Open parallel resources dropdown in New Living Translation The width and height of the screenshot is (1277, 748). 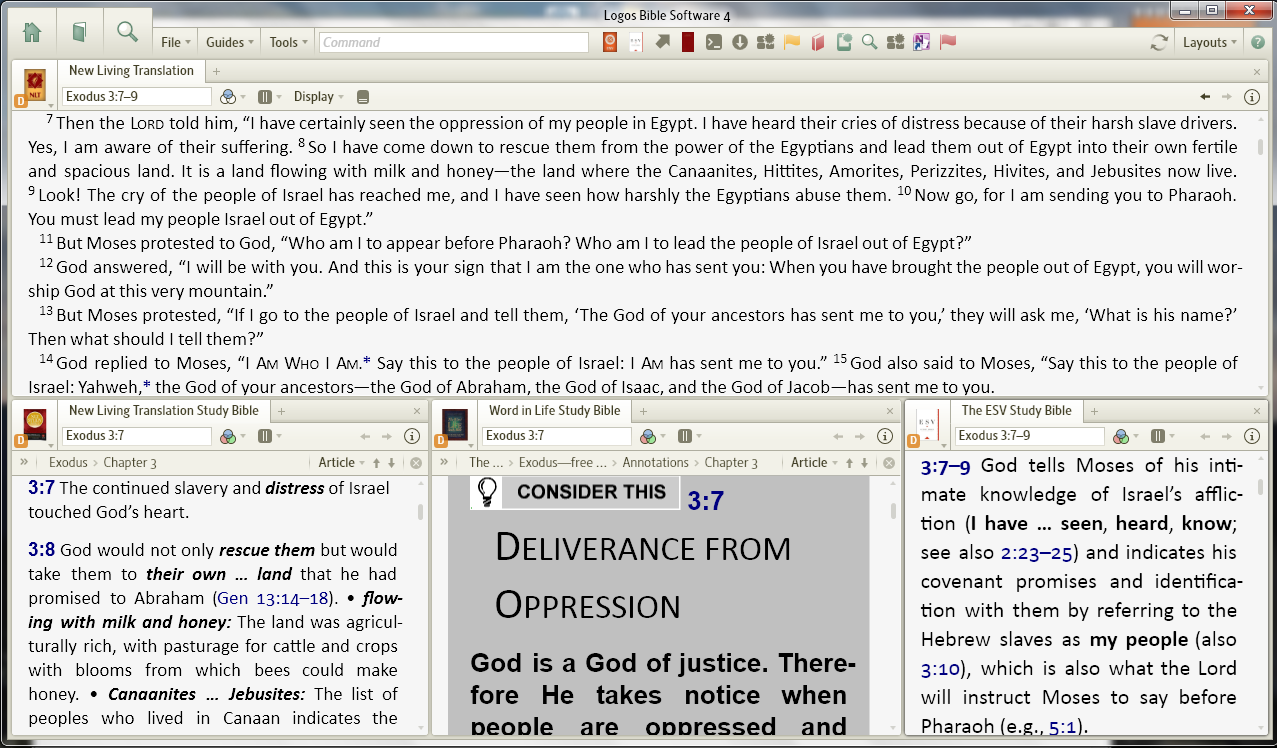click(x=269, y=97)
